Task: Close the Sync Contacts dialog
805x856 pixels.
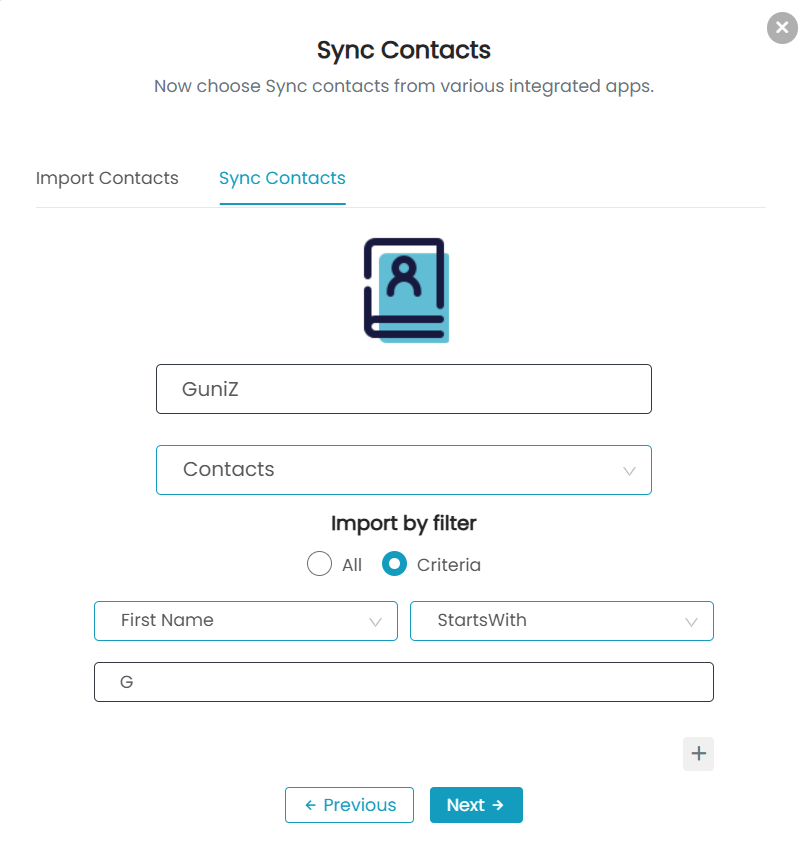Action: point(782,27)
